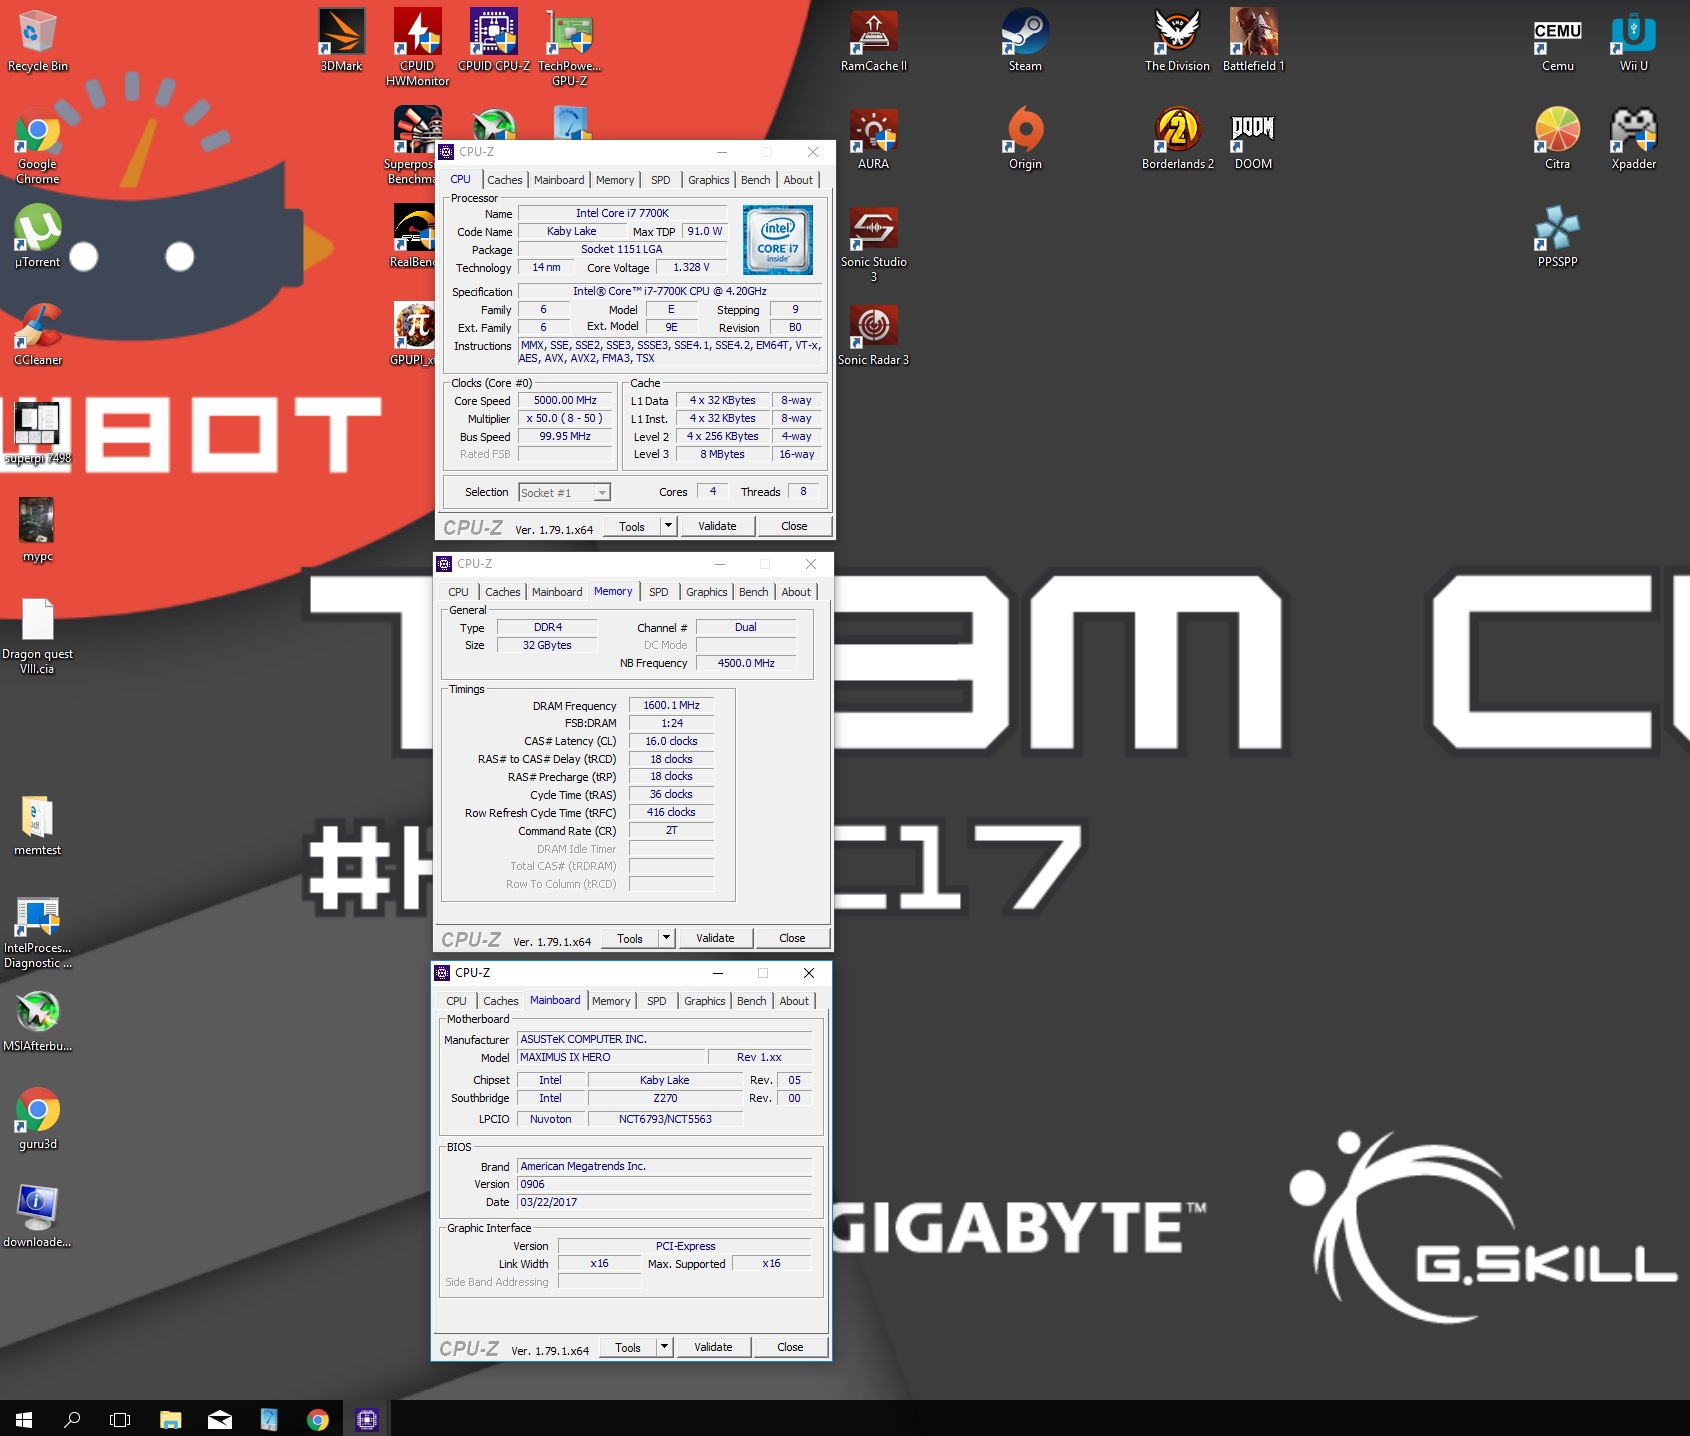Click Tools button in the Mainboard CPU-Z window
Viewport: 1690px width, 1436px height.
[x=628, y=1347]
